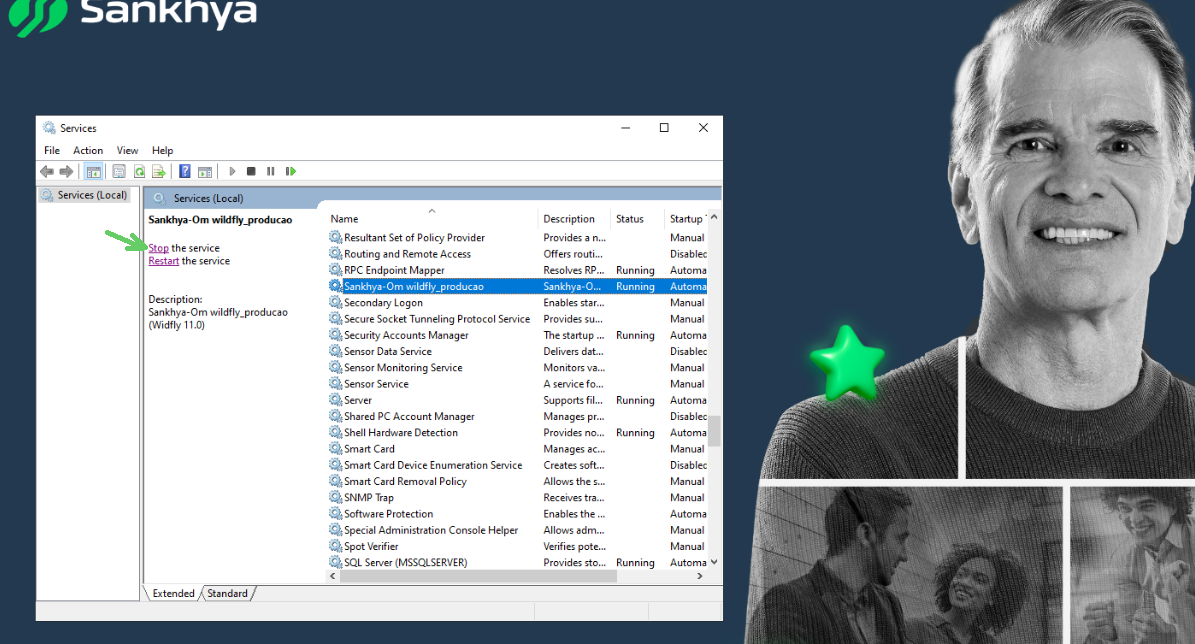1195x644 pixels.
Task: Click the horizontal scrollbar thumb
Action: [x=478, y=576]
